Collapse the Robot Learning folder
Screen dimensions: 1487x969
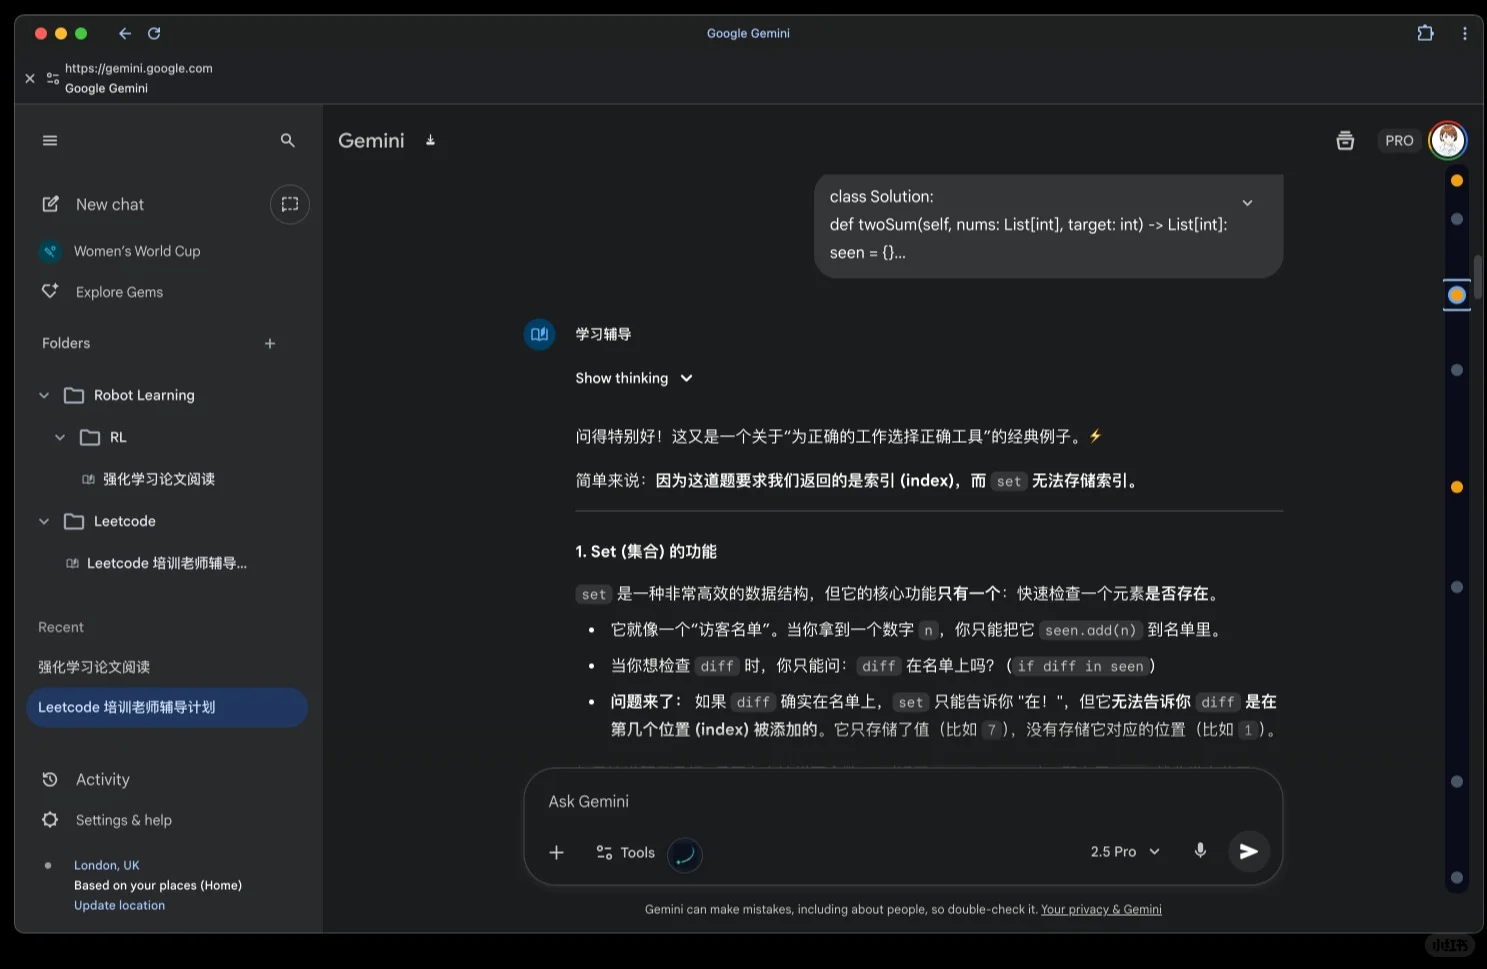(x=44, y=395)
